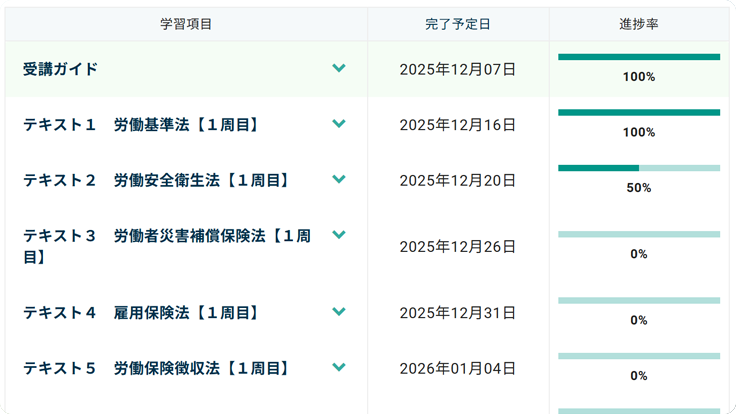Image resolution: width=736 pixels, height=414 pixels.
Task: Click the 進捗率 column header
Action: click(638, 23)
